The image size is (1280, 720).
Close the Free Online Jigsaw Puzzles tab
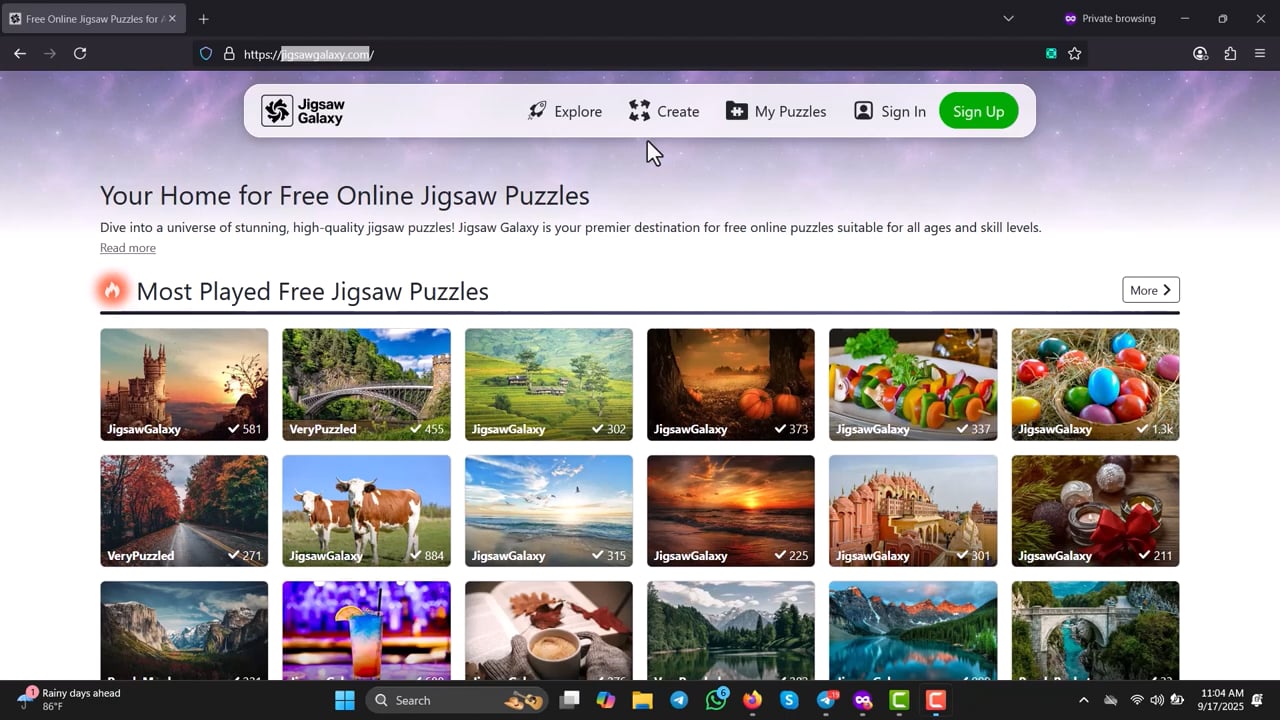172,19
